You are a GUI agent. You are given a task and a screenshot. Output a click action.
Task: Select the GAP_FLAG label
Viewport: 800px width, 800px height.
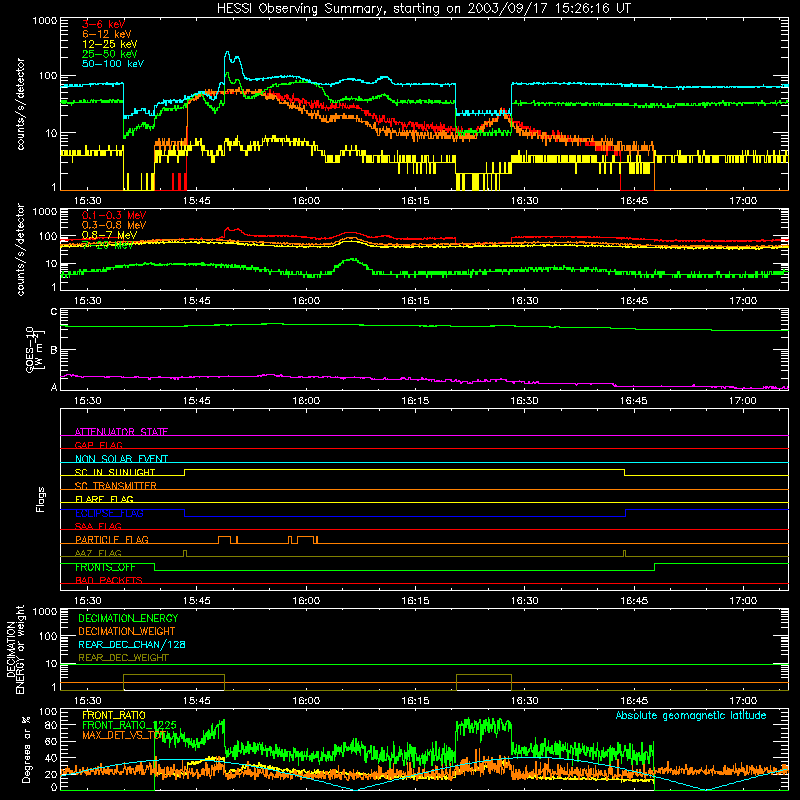click(98, 445)
